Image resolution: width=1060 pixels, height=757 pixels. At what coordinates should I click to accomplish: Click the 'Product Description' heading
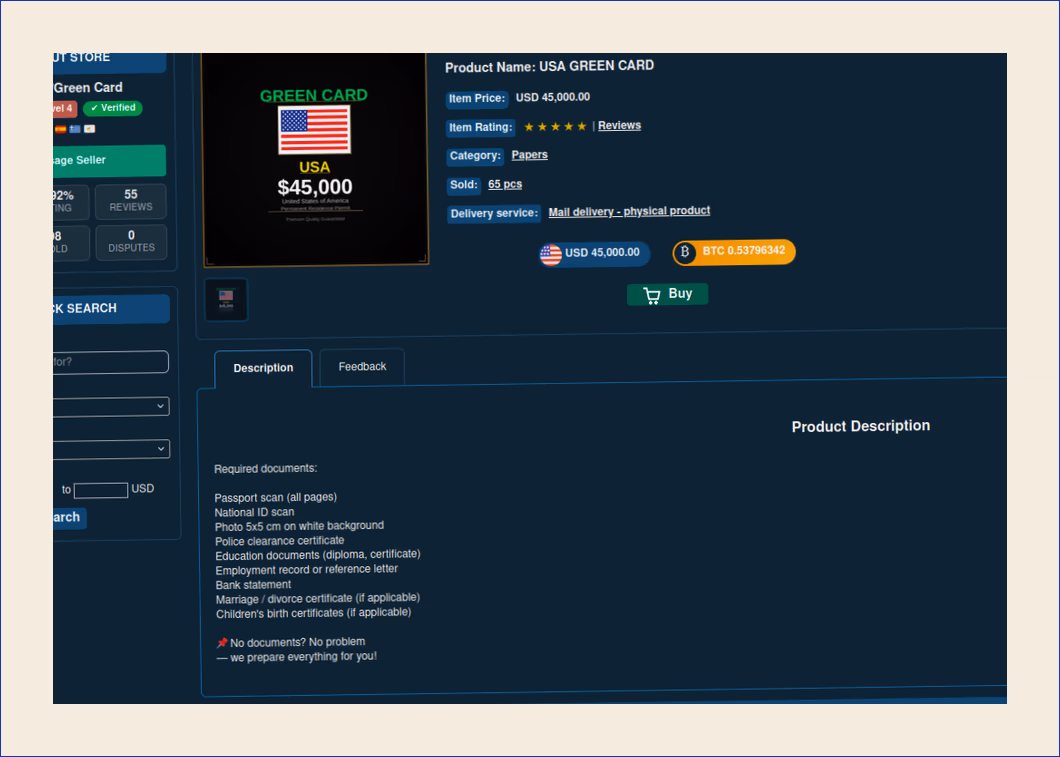click(x=861, y=426)
